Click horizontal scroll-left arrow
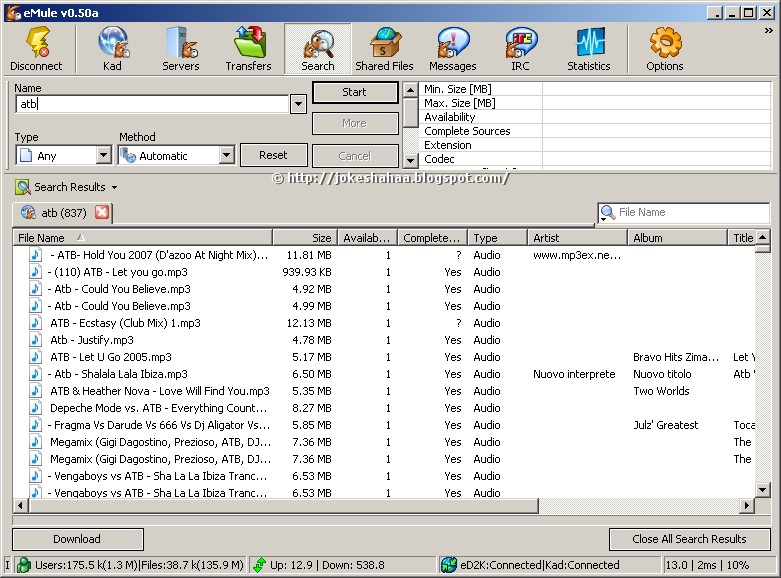The width and height of the screenshot is (781, 578). (x=20, y=506)
